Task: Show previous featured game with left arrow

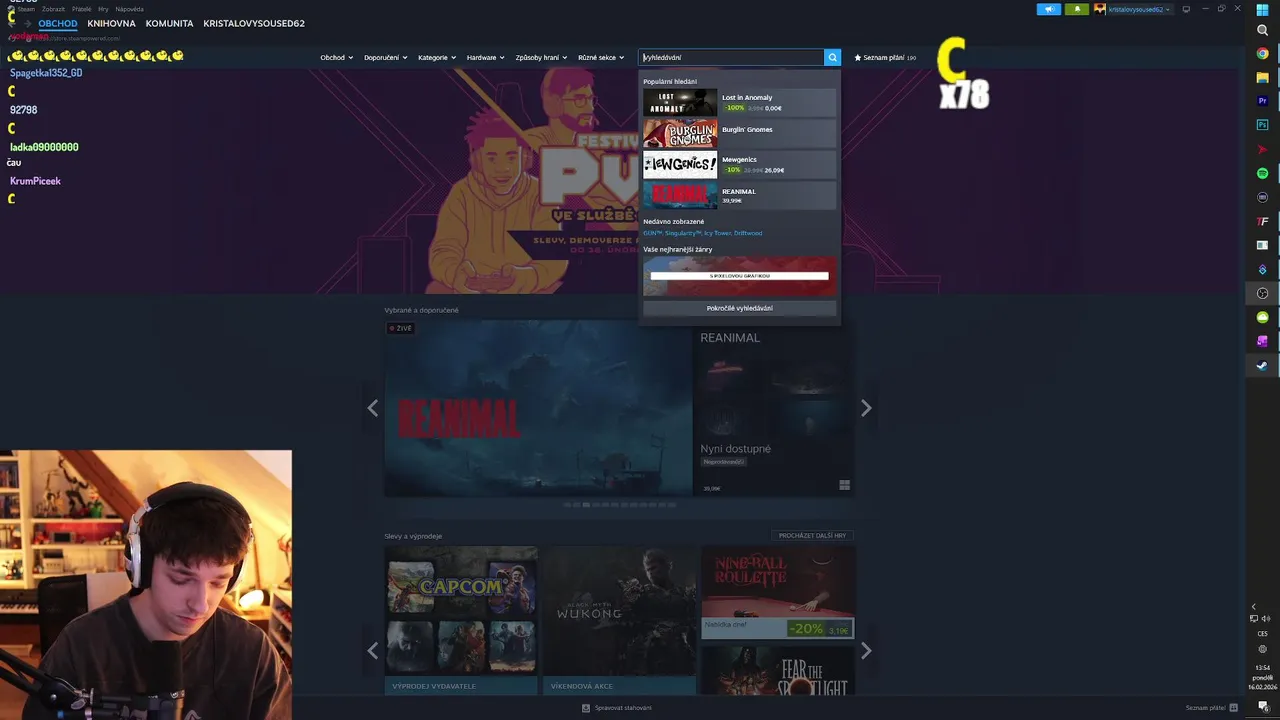Action: tap(373, 408)
